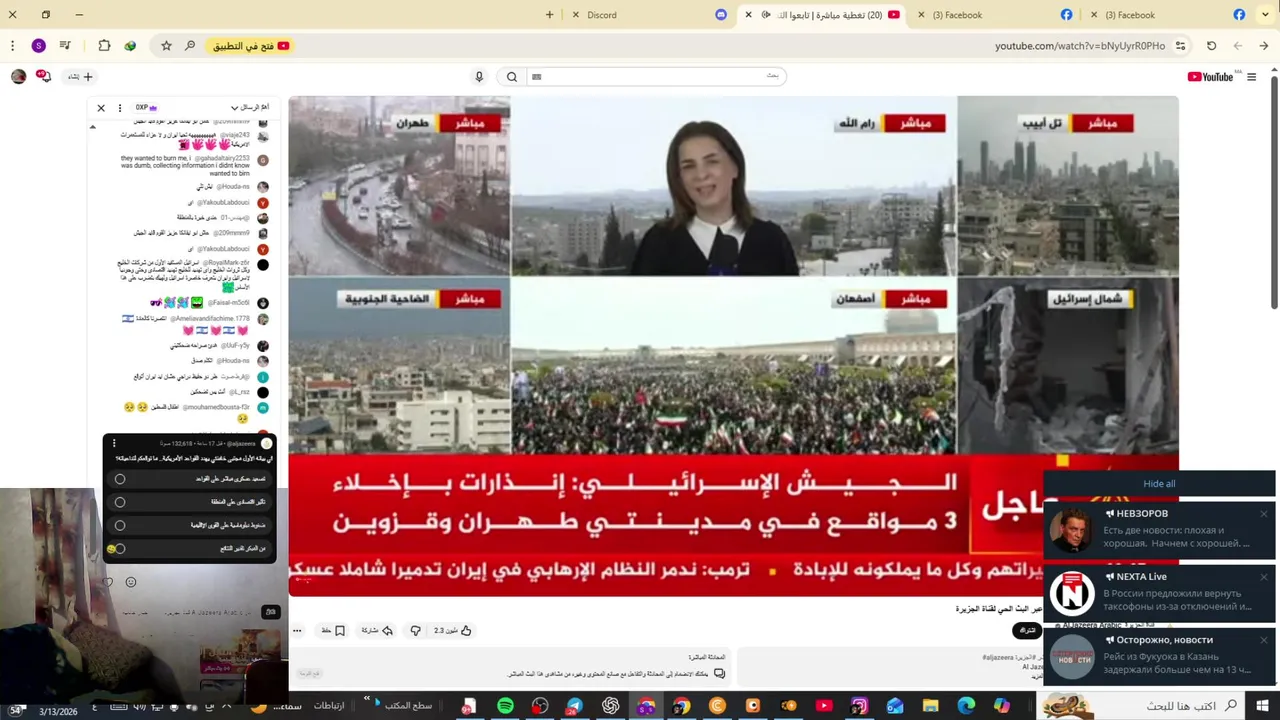
Task: Send a heart reaction in chat
Action: (x=108, y=582)
